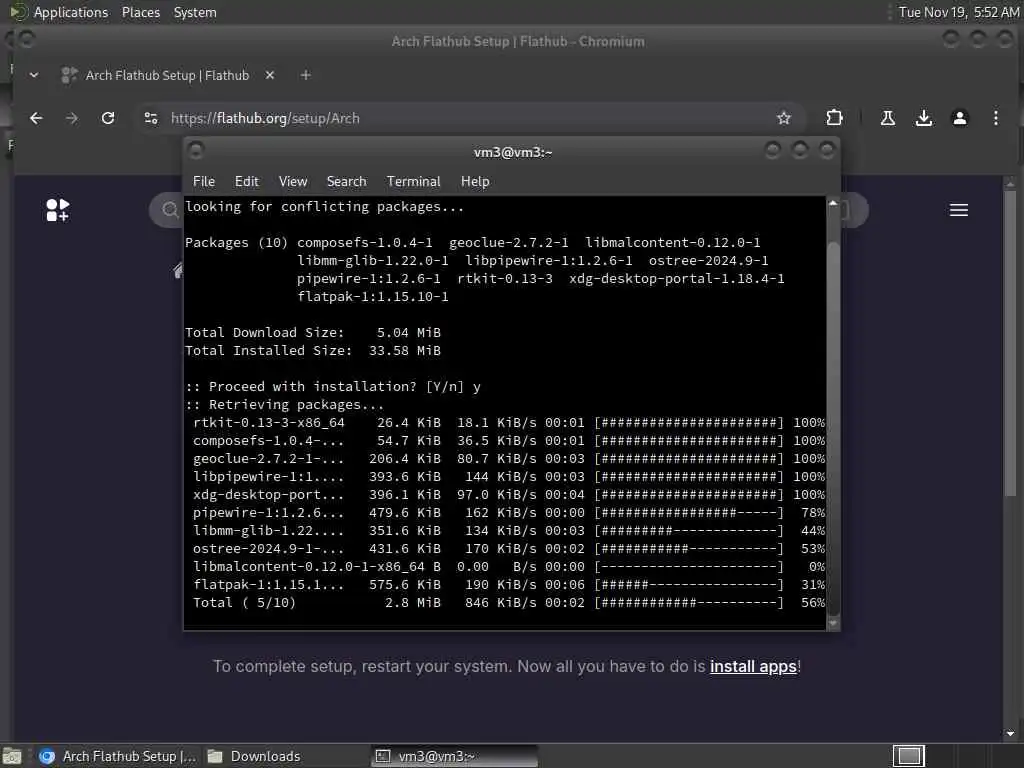1024x768 pixels.
Task: Open the terminal Edit menu
Action: [247, 182]
